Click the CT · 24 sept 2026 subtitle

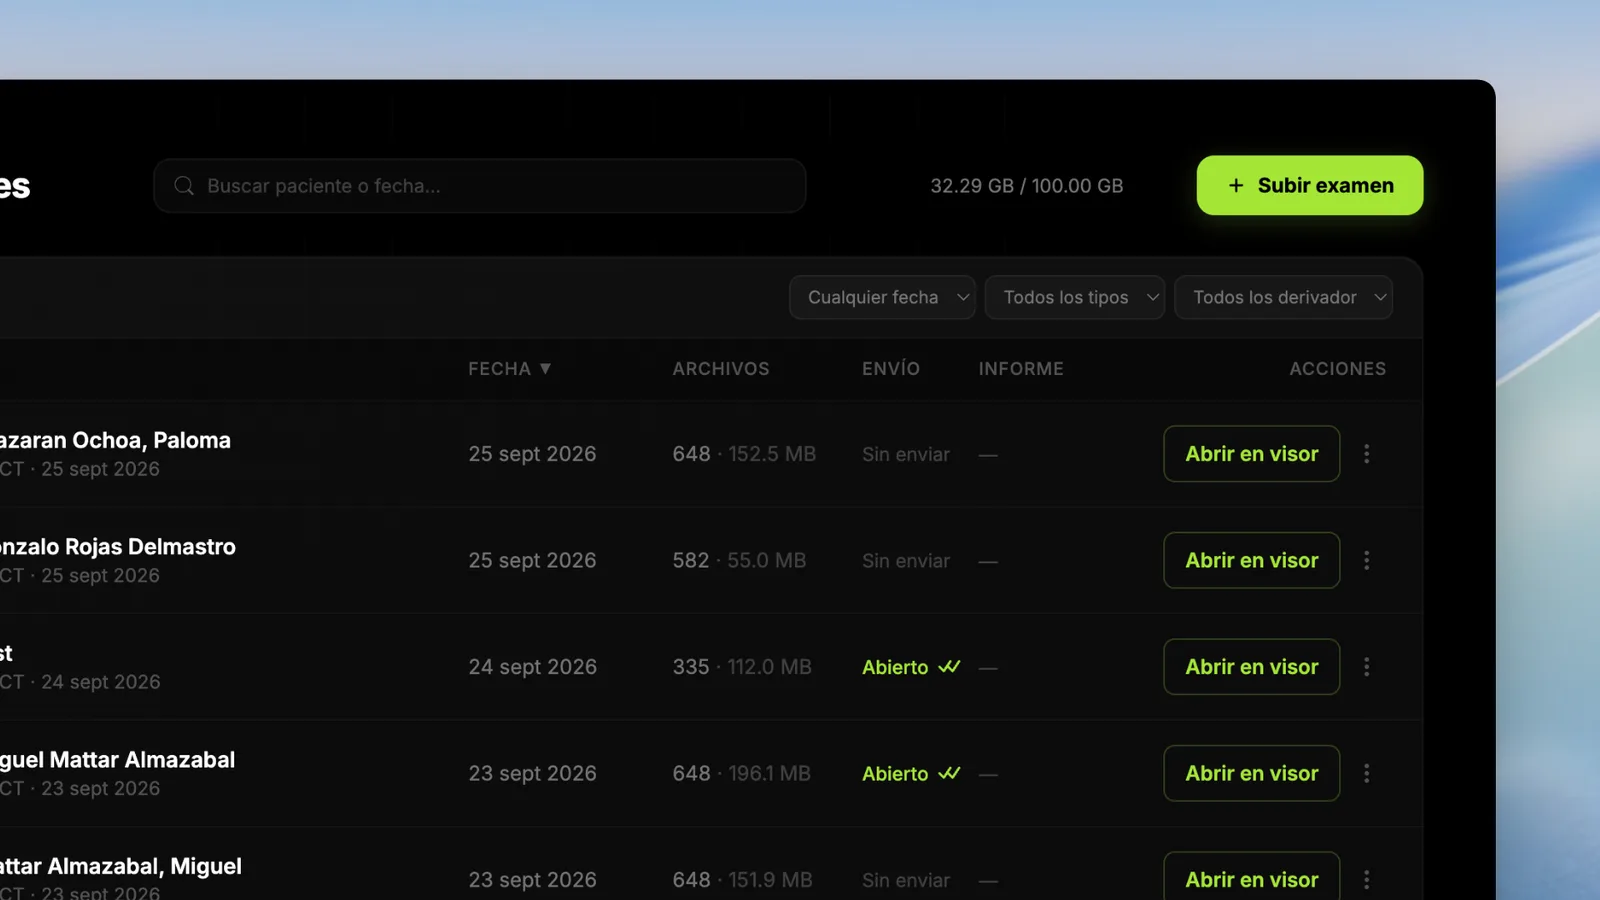click(x=80, y=682)
